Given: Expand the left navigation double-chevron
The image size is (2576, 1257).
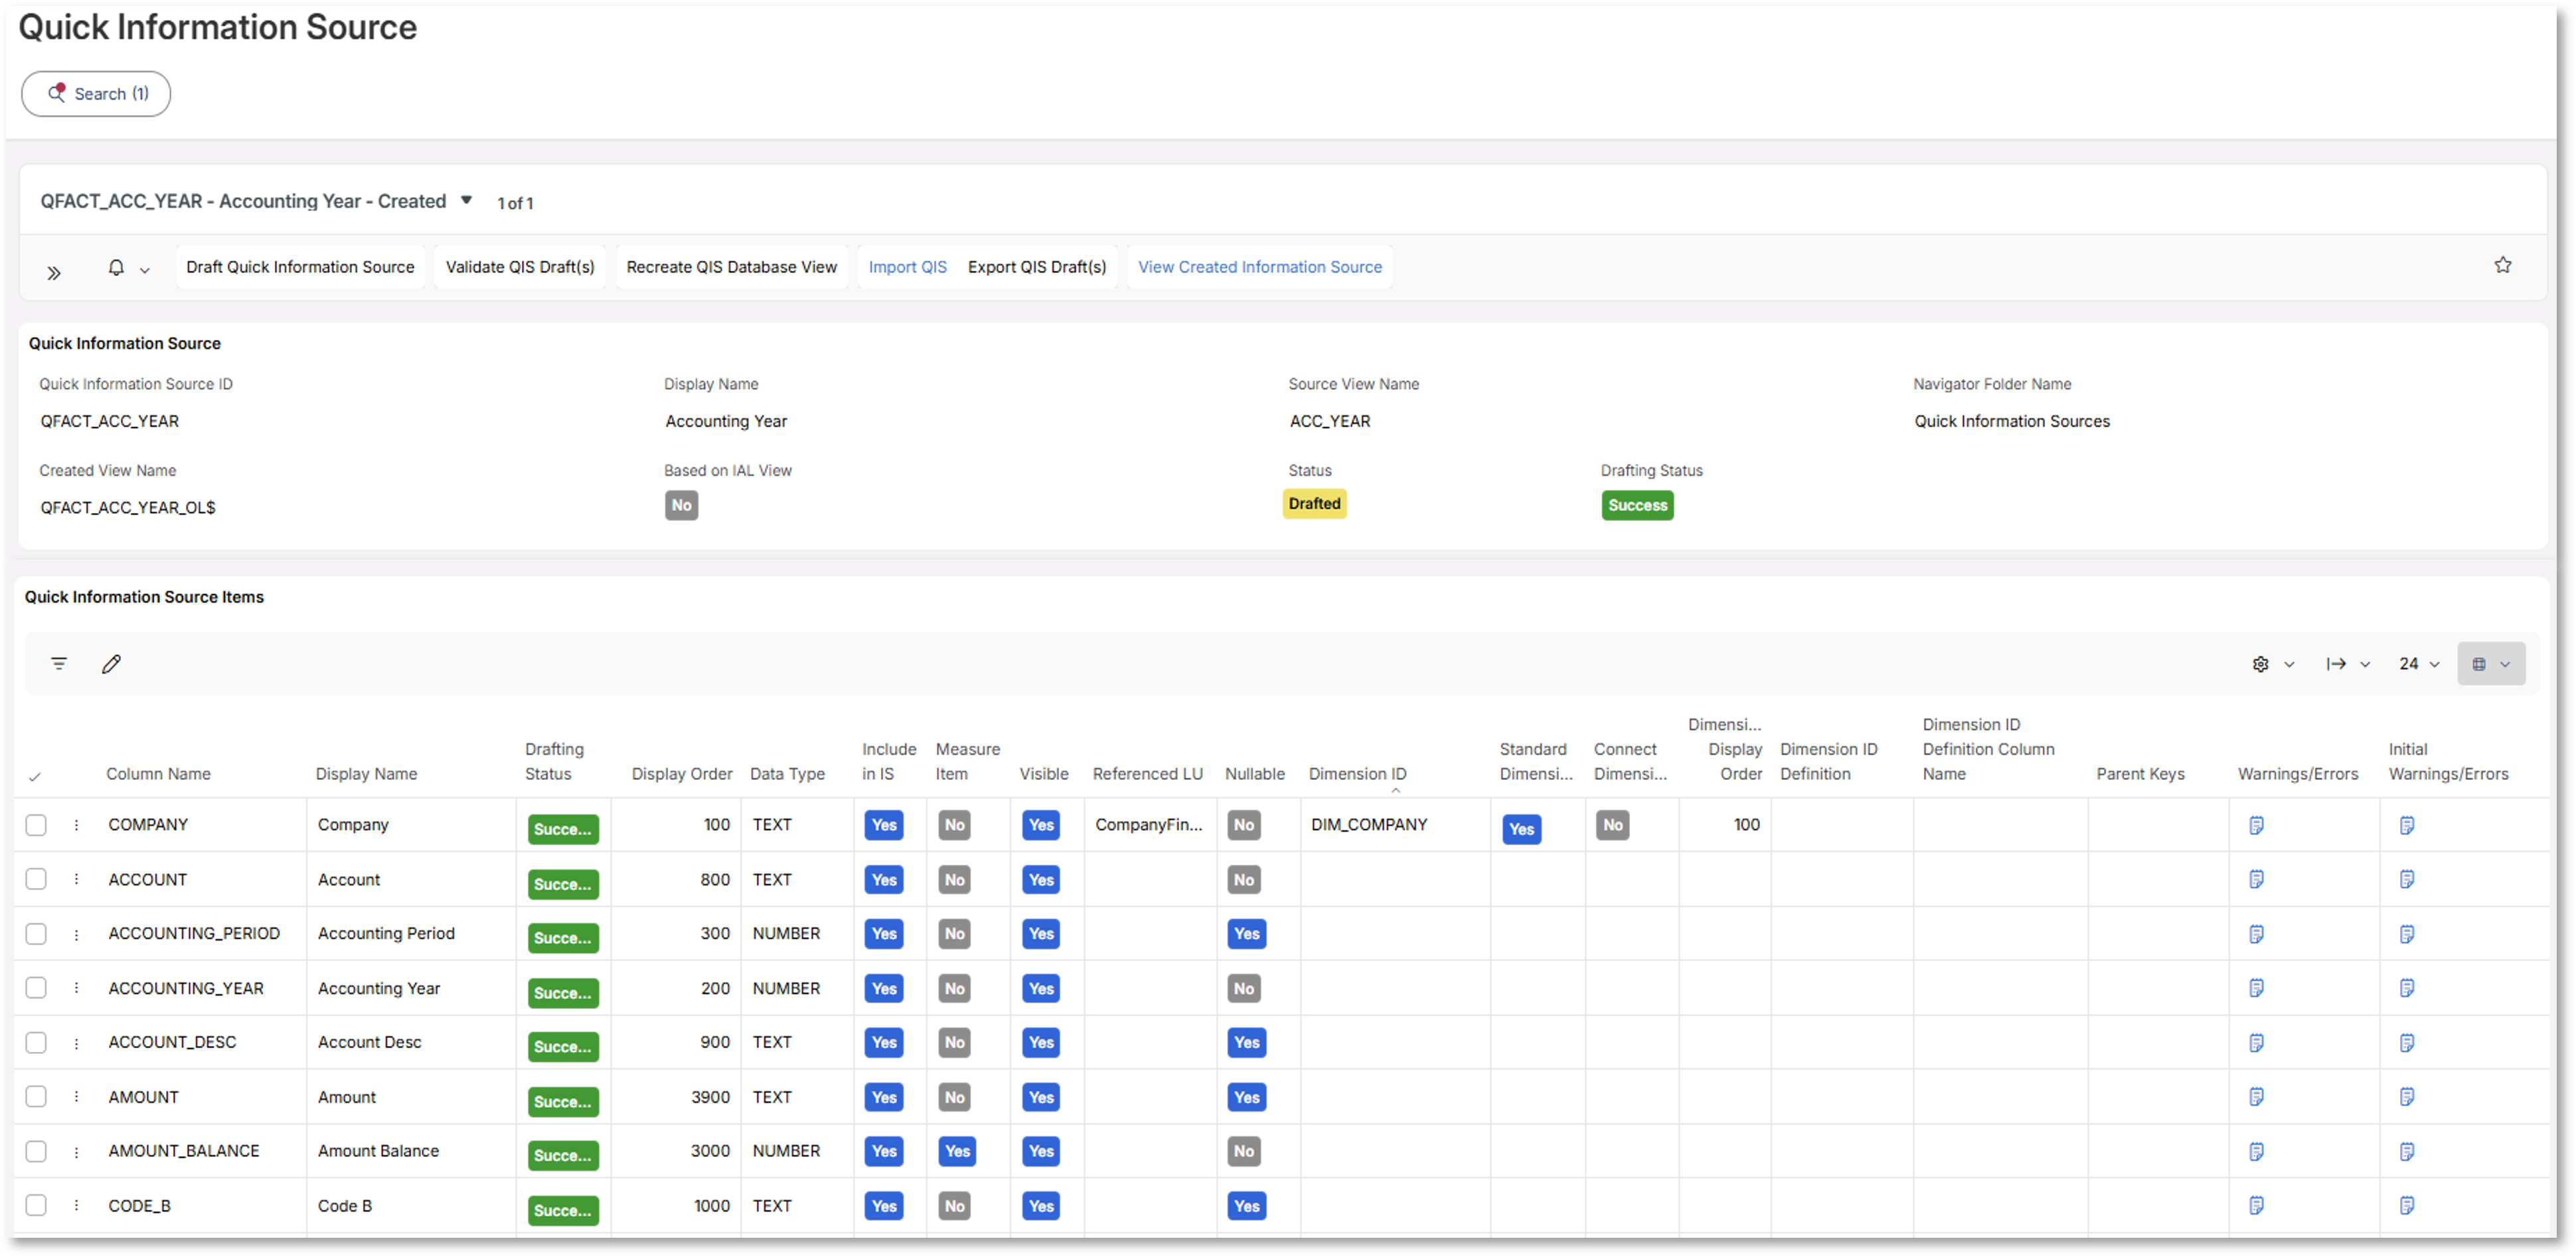Looking at the screenshot, I should pyautogui.click(x=54, y=272).
